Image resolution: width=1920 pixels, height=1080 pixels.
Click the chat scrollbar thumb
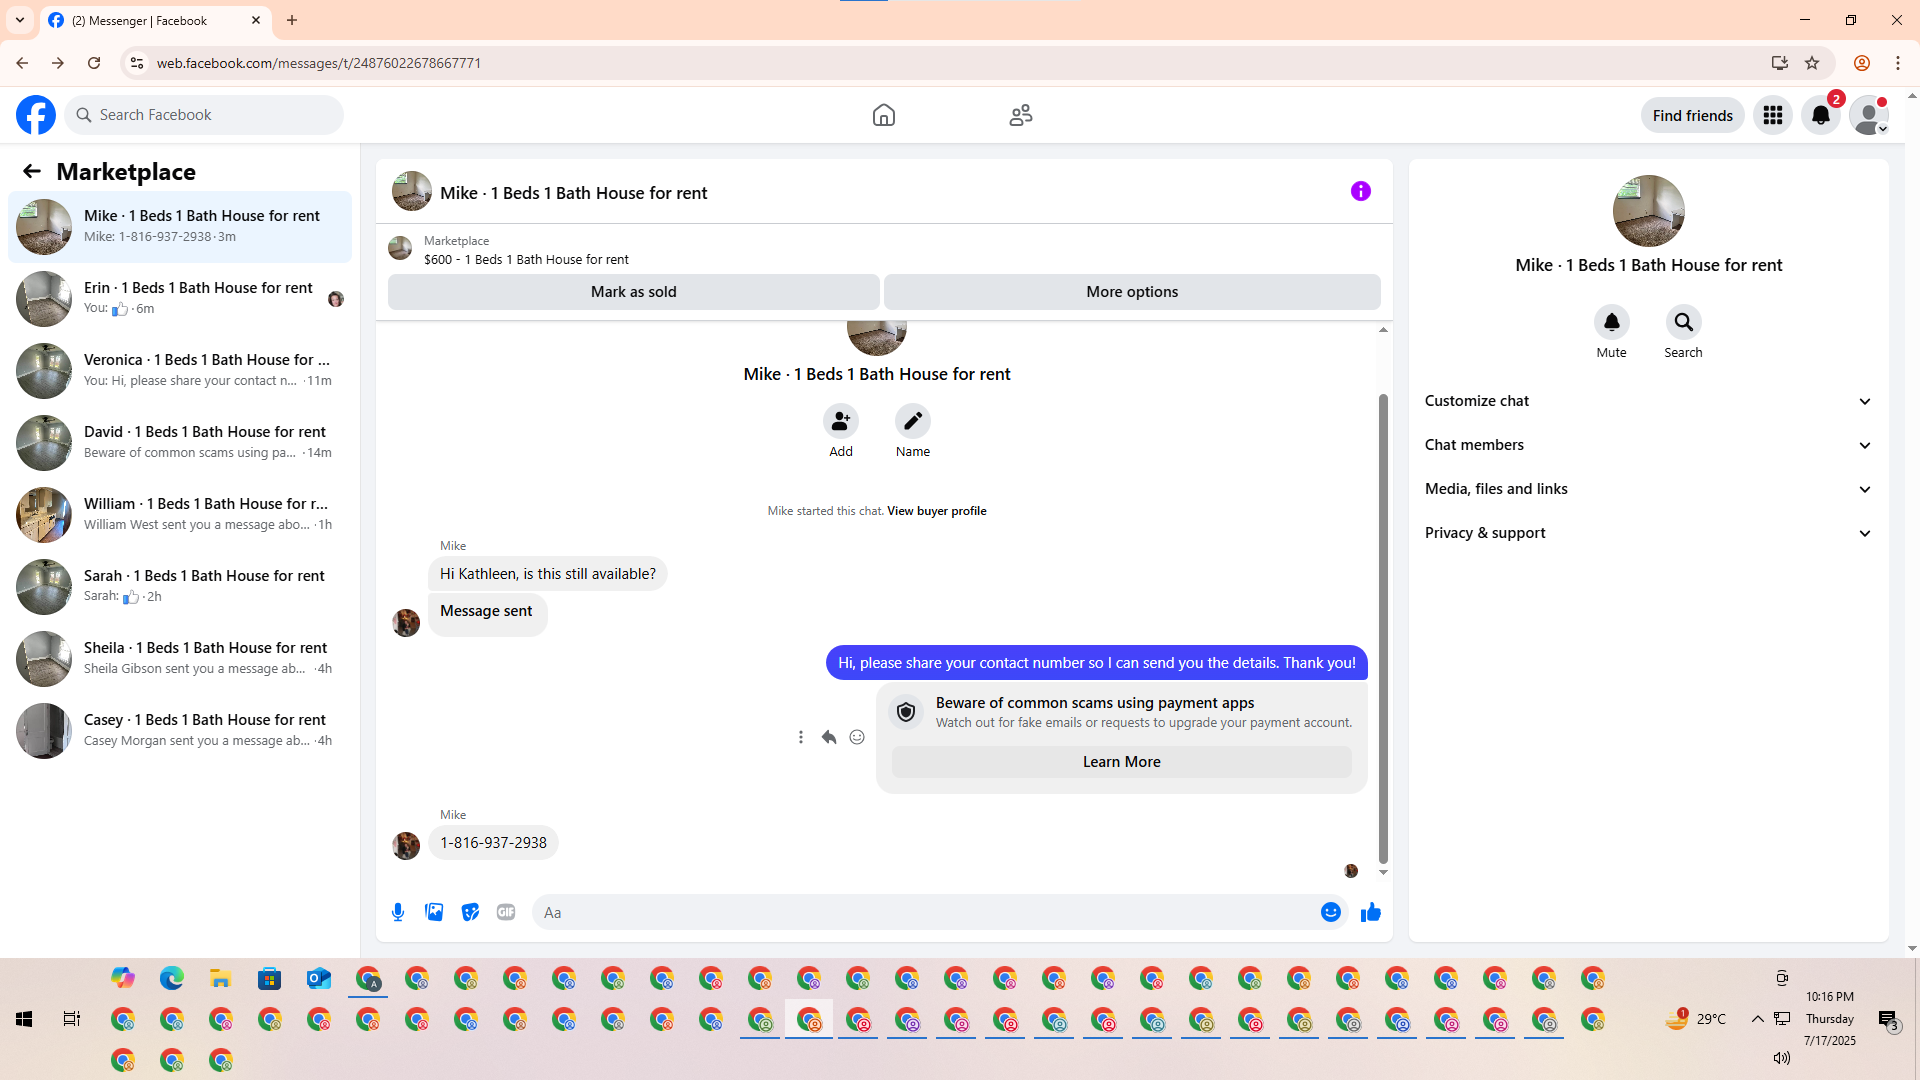1383,628
